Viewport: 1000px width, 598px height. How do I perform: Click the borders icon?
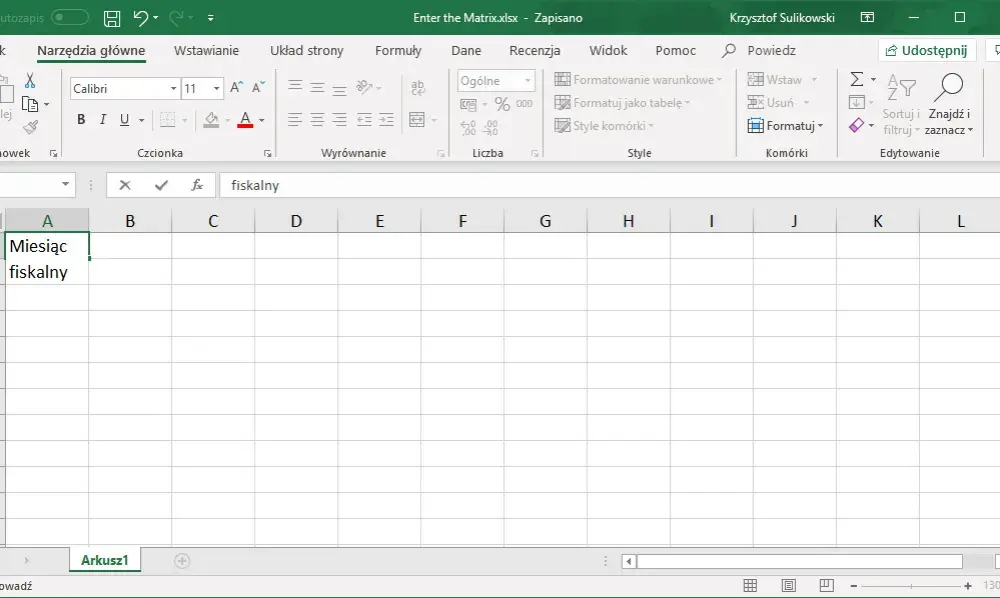coord(167,119)
